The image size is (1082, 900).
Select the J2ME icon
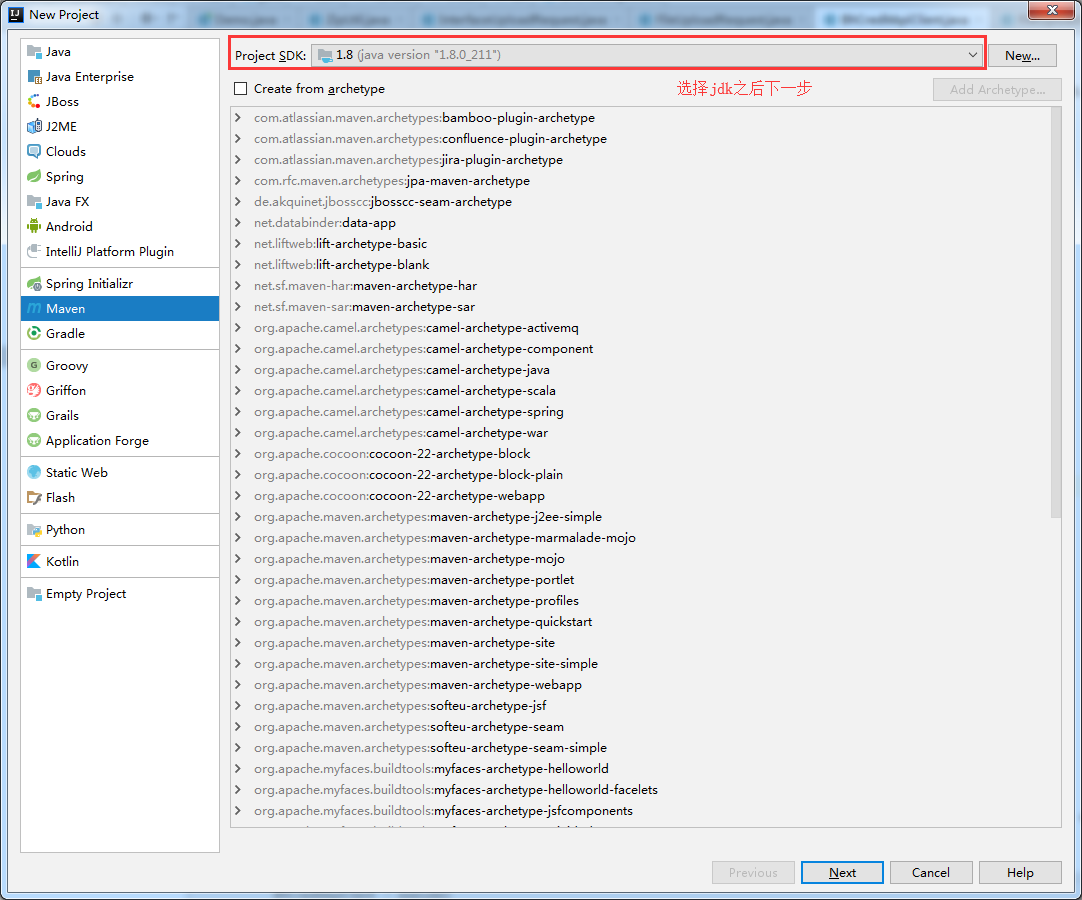tap(34, 126)
